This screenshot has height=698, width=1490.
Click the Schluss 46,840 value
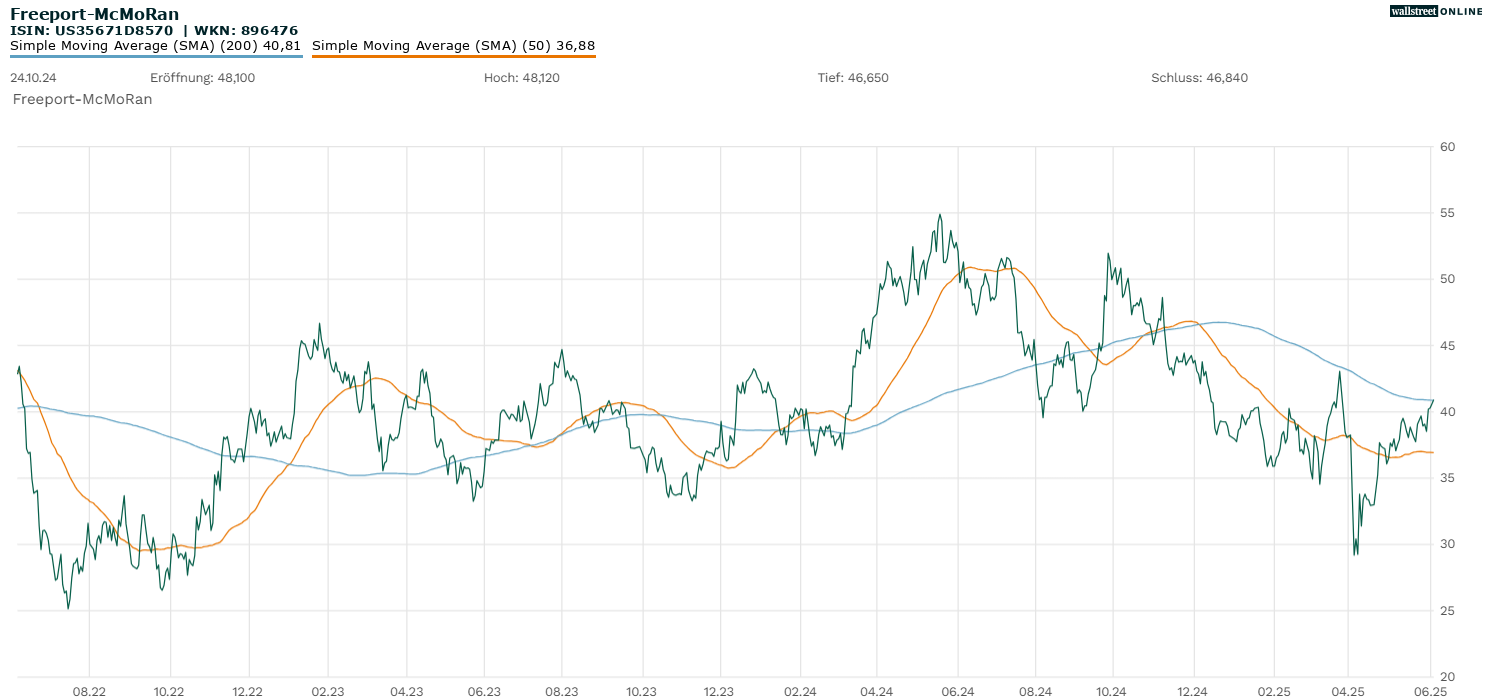pyautogui.click(x=1199, y=78)
